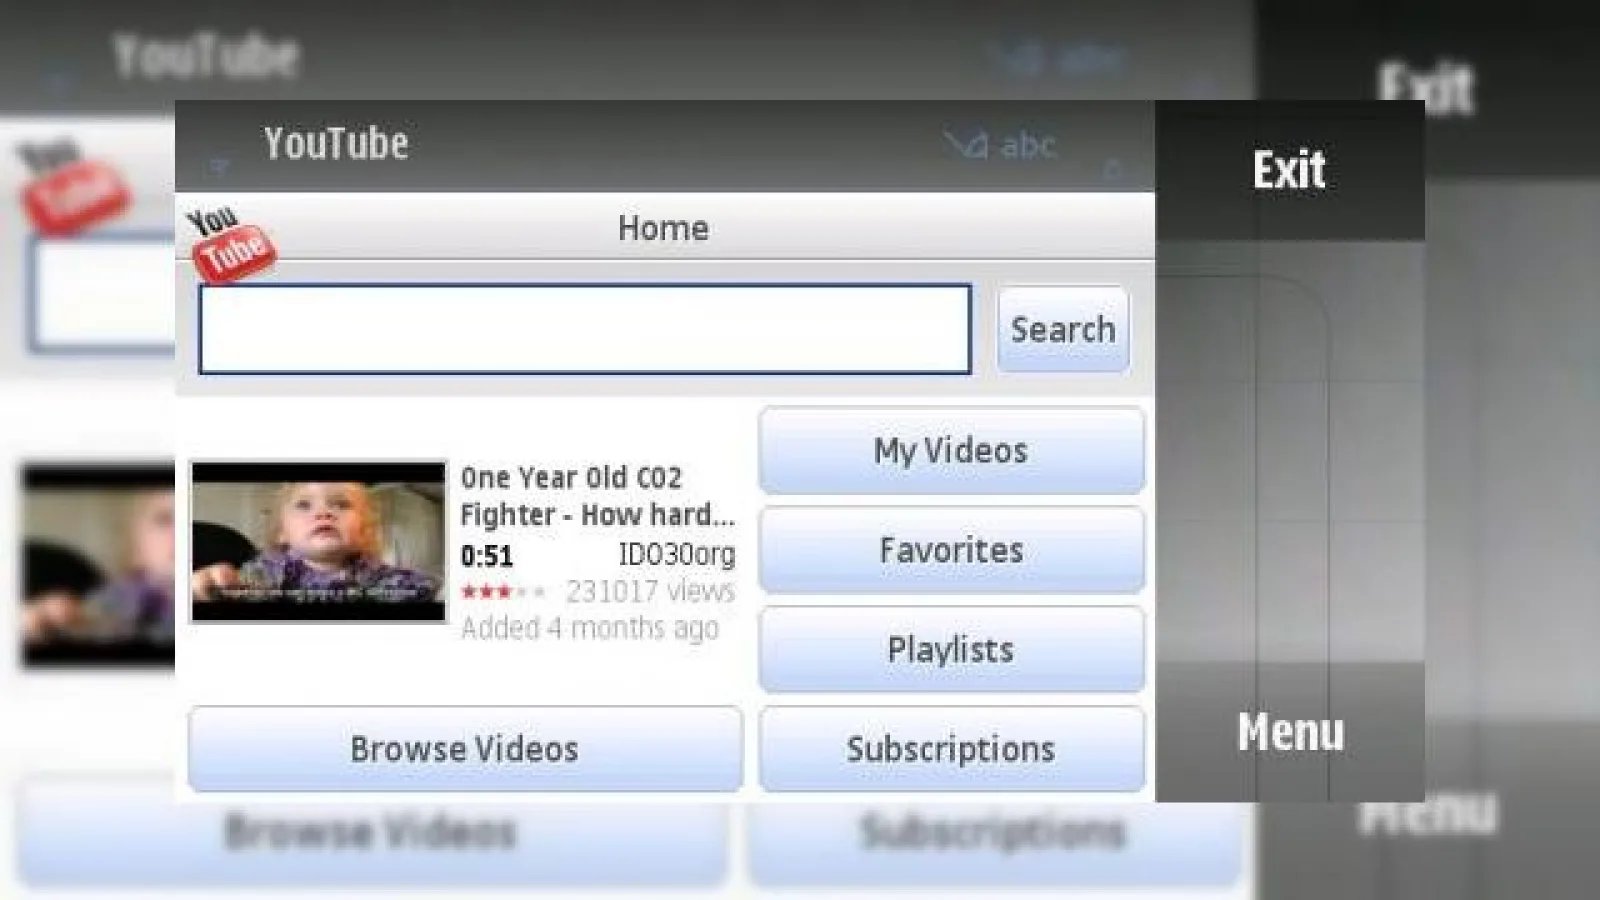The width and height of the screenshot is (1600, 900).
Task: Open My Videos
Action: pos(951,450)
